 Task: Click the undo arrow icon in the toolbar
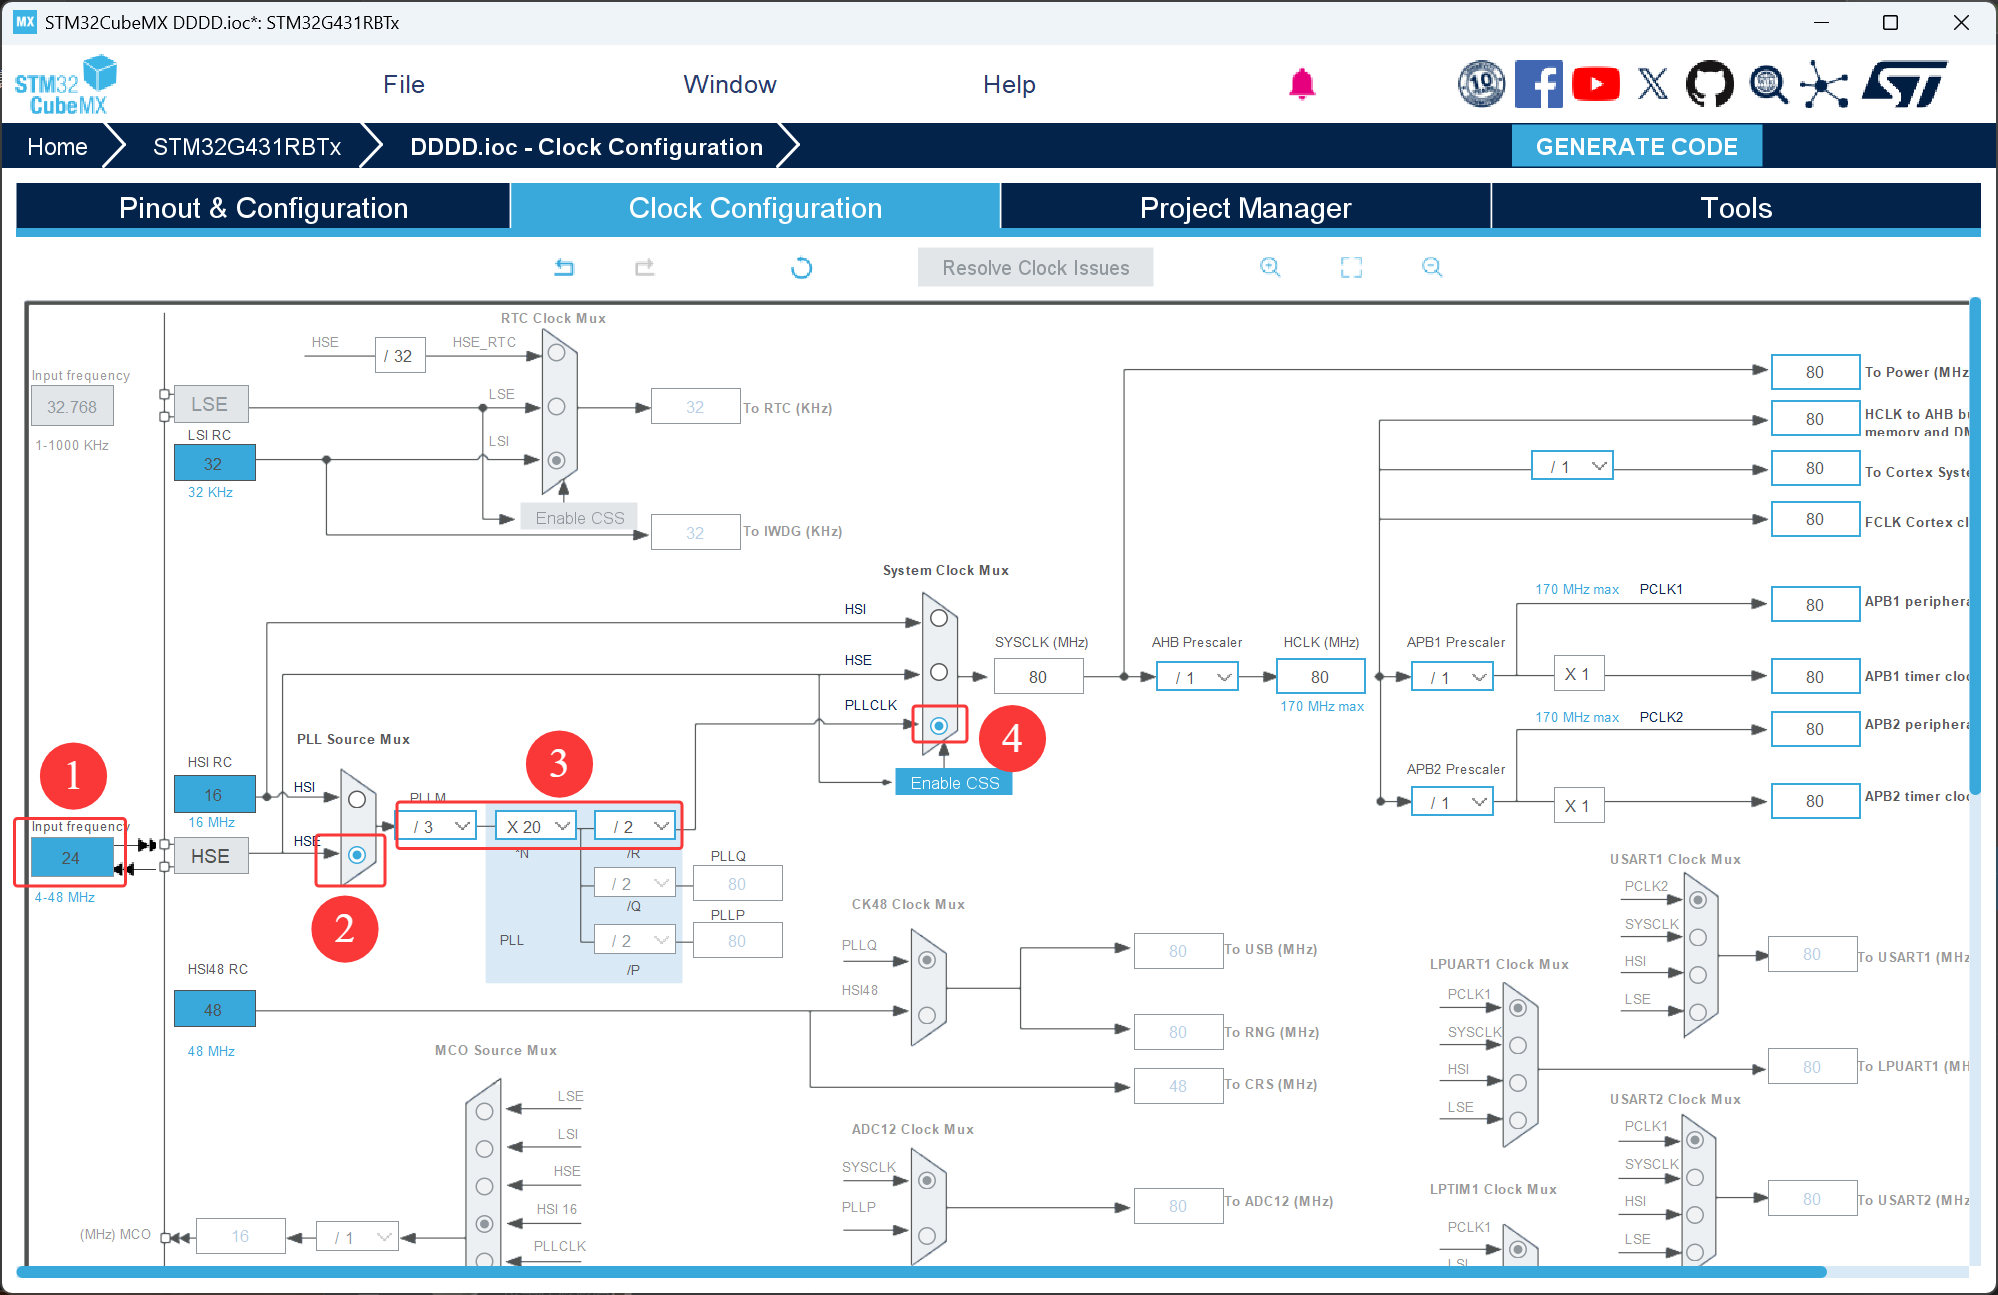coord(564,267)
